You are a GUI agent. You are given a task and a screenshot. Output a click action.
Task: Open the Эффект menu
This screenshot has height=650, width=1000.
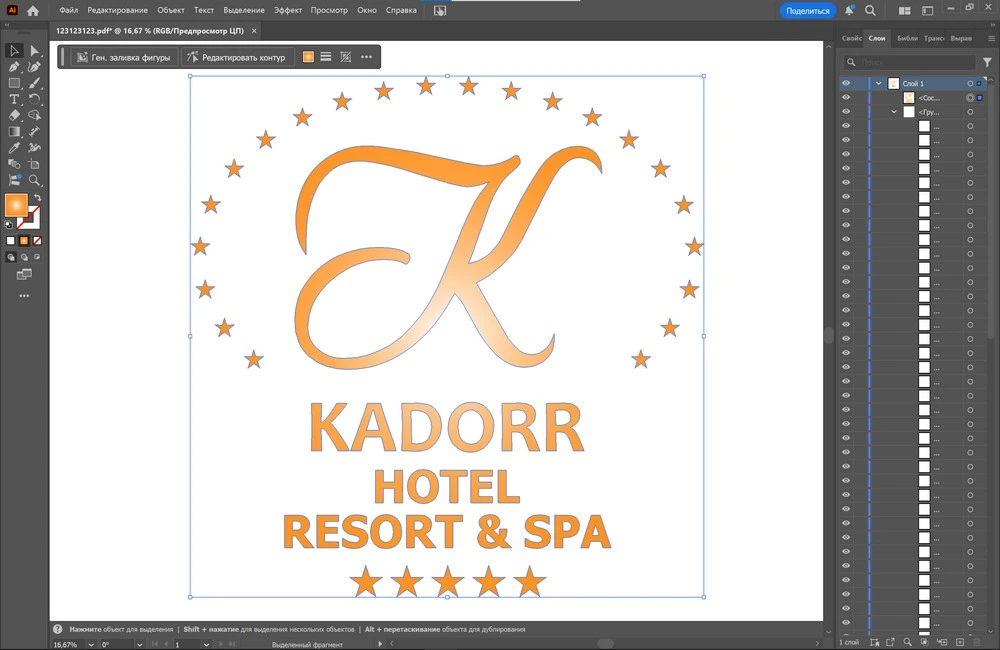point(288,10)
